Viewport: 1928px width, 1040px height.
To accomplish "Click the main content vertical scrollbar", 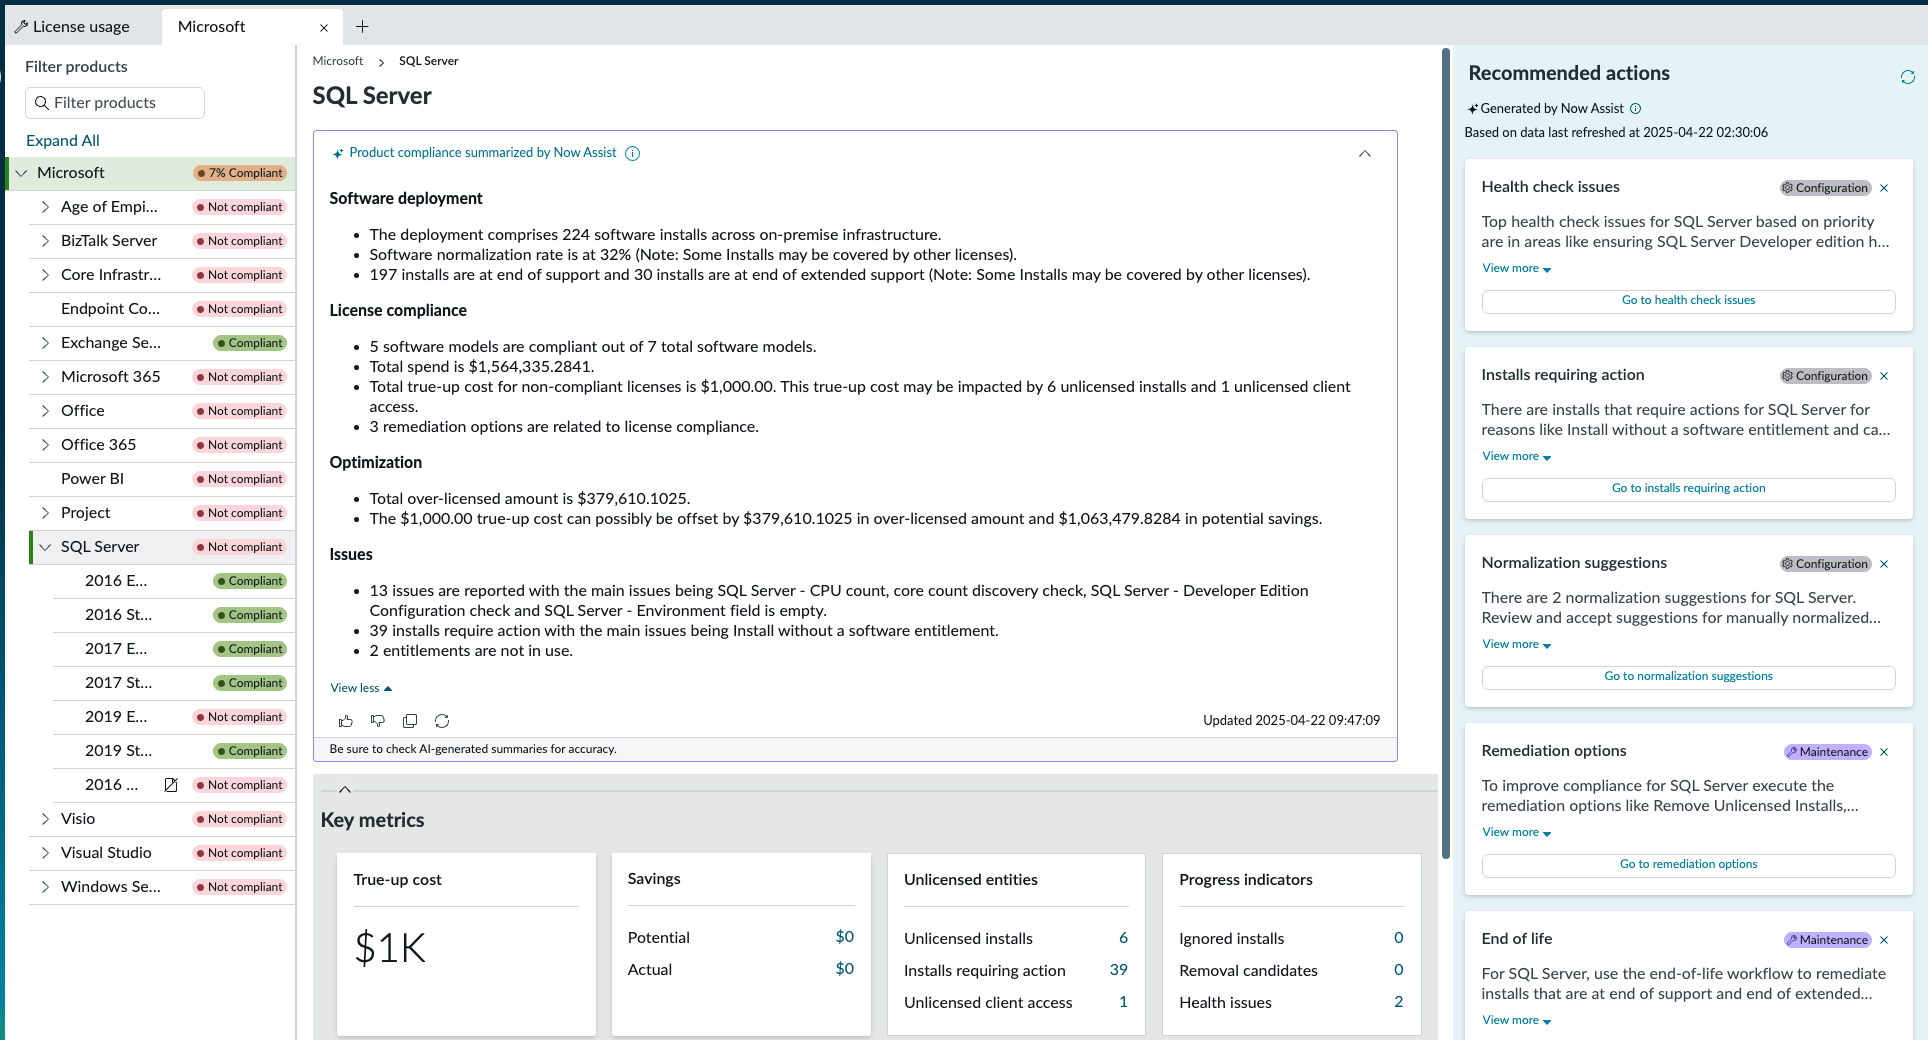I will (1445, 453).
